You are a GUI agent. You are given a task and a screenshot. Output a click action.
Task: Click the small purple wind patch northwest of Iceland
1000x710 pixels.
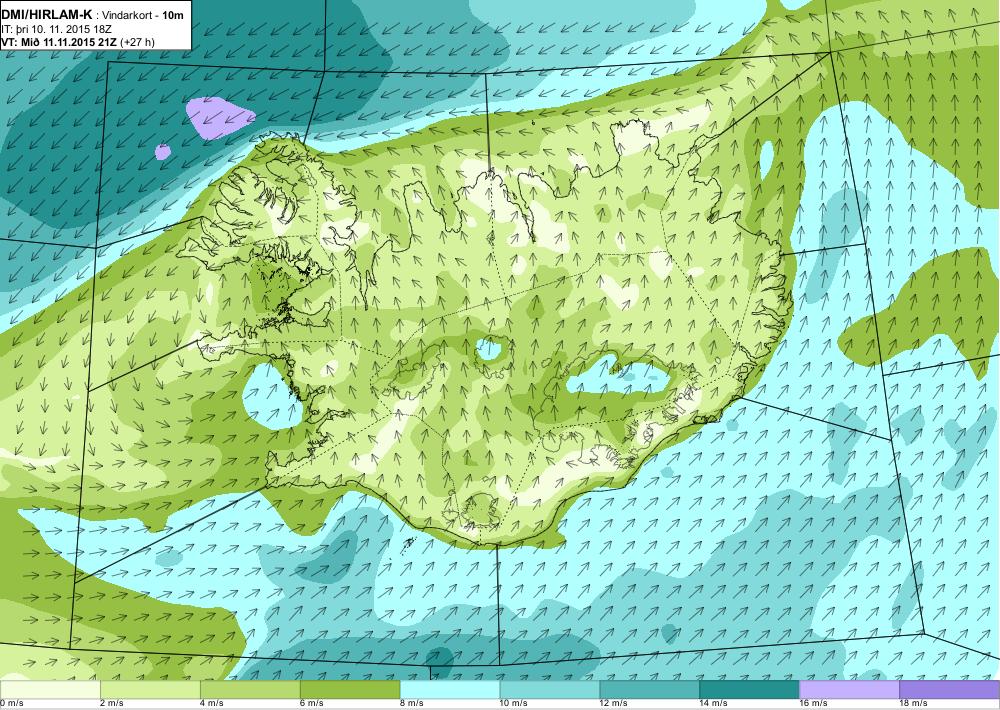point(163,152)
